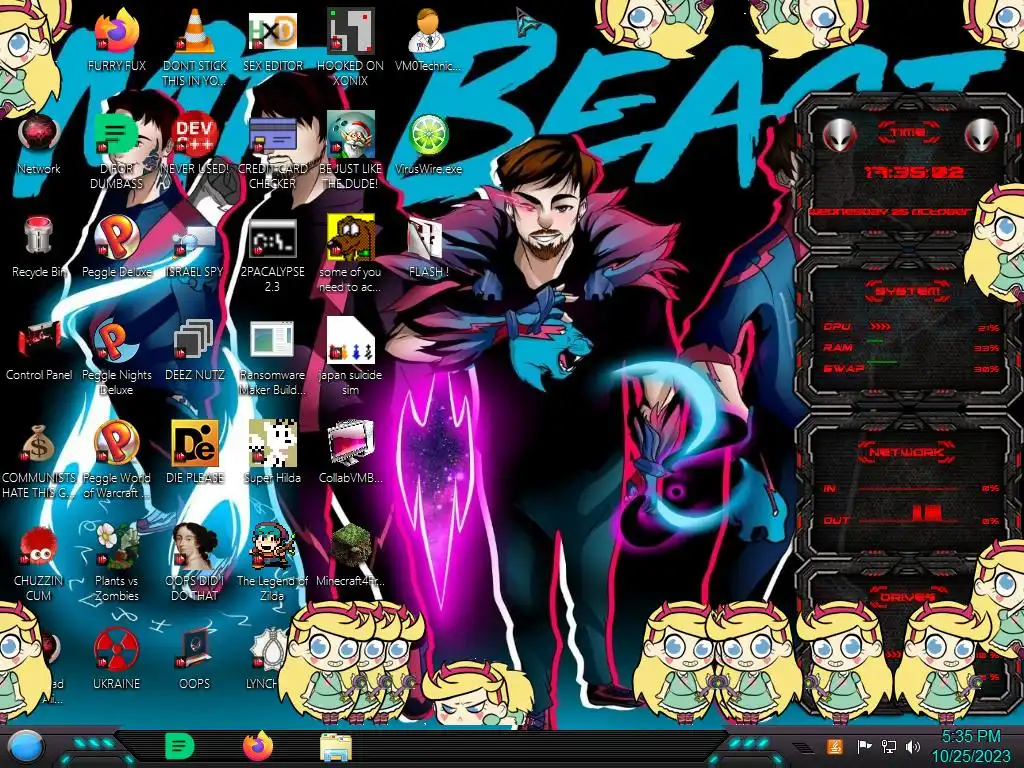The height and width of the screenshot is (768, 1024).
Task: Click the left alien head gadget icon
Action: [840, 136]
